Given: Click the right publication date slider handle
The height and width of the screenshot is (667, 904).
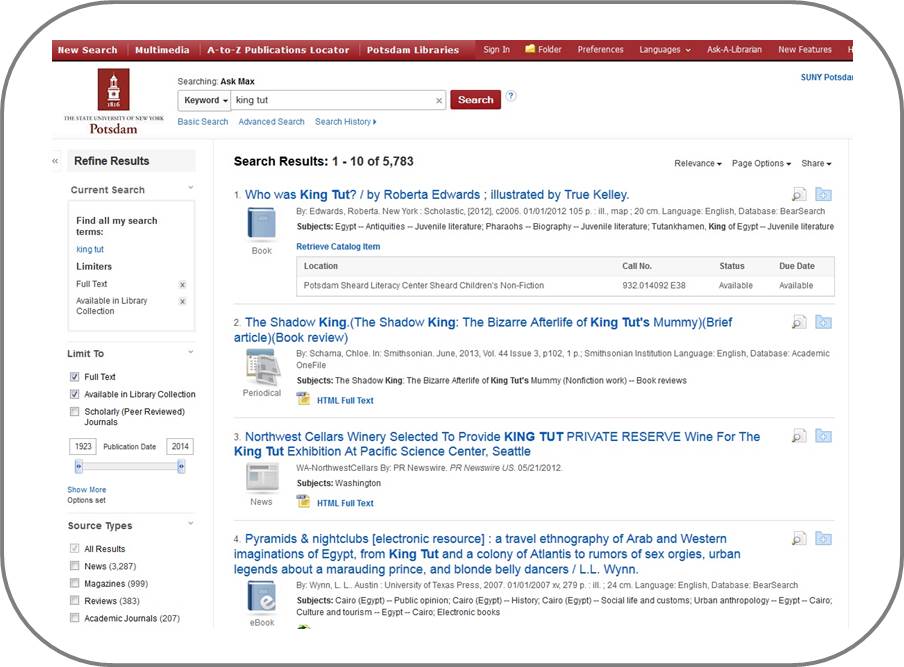Looking at the screenshot, I should [181, 466].
